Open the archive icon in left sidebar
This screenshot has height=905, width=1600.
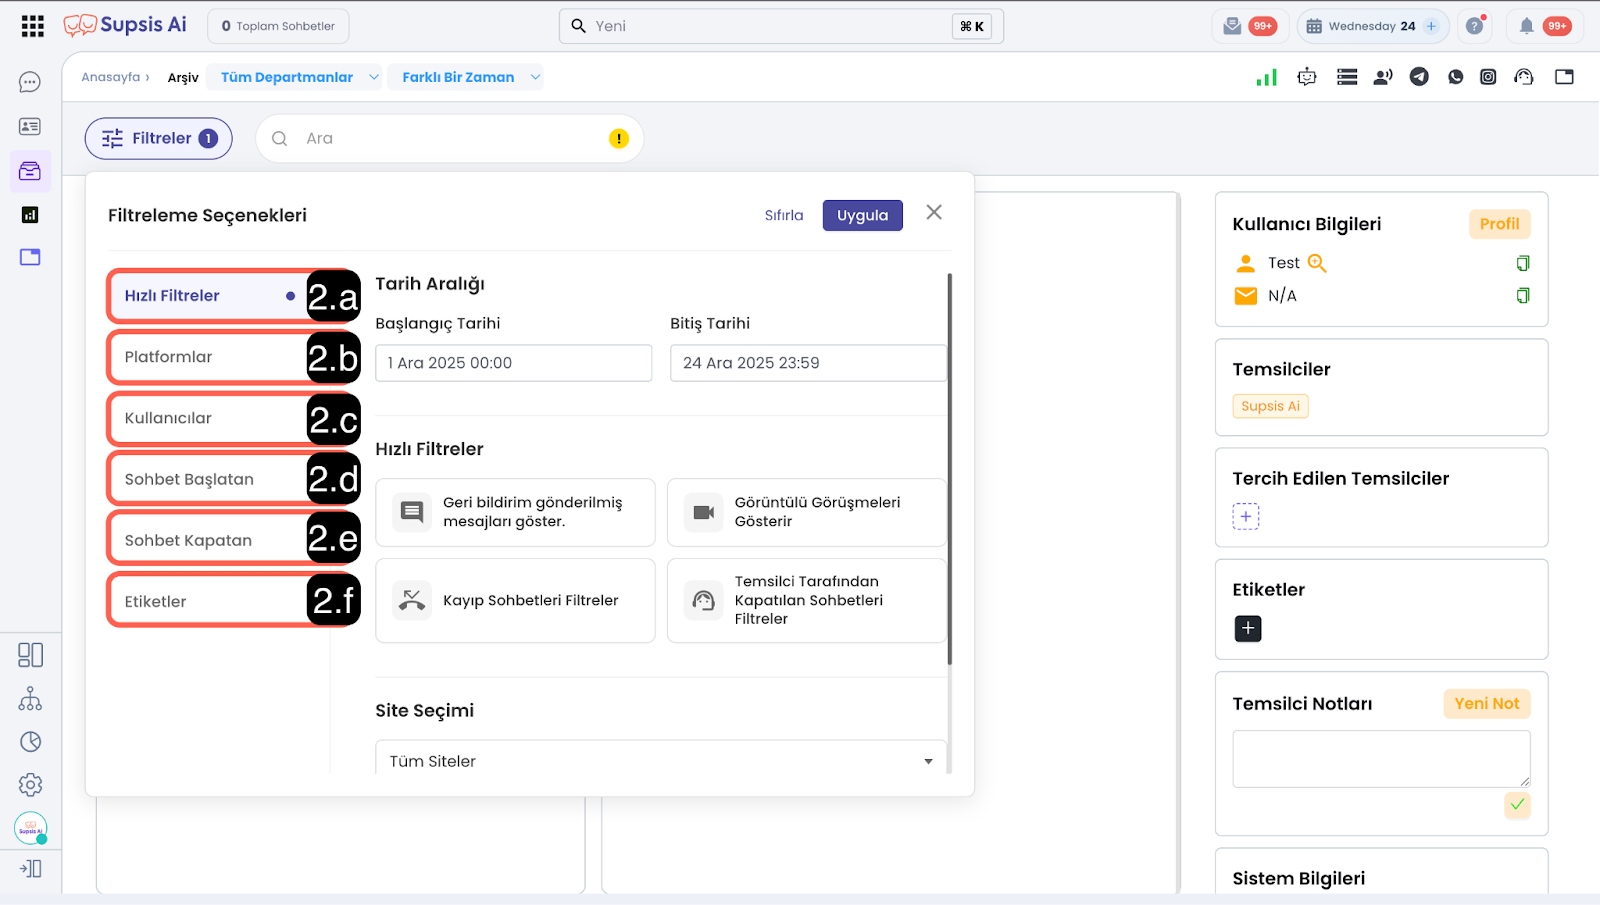tap(30, 171)
